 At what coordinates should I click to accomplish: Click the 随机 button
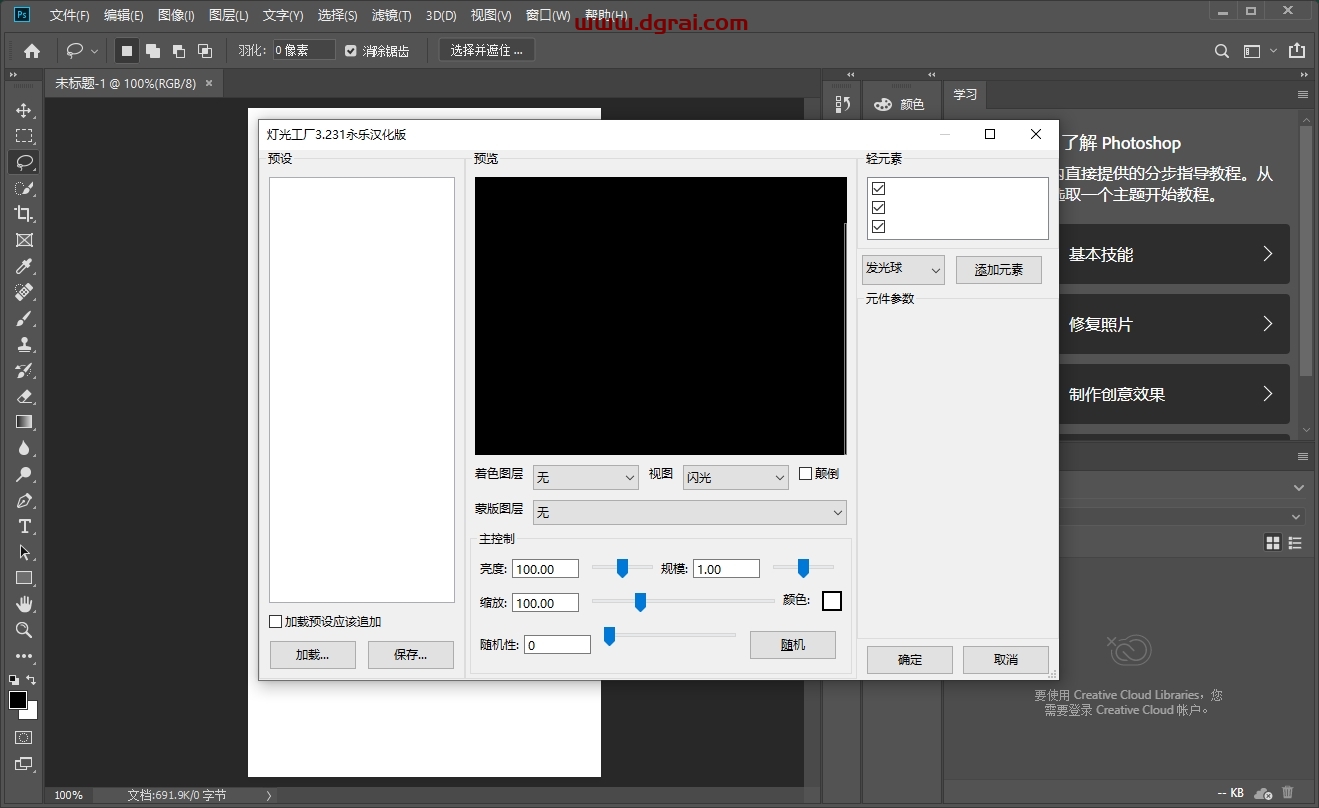coord(793,645)
